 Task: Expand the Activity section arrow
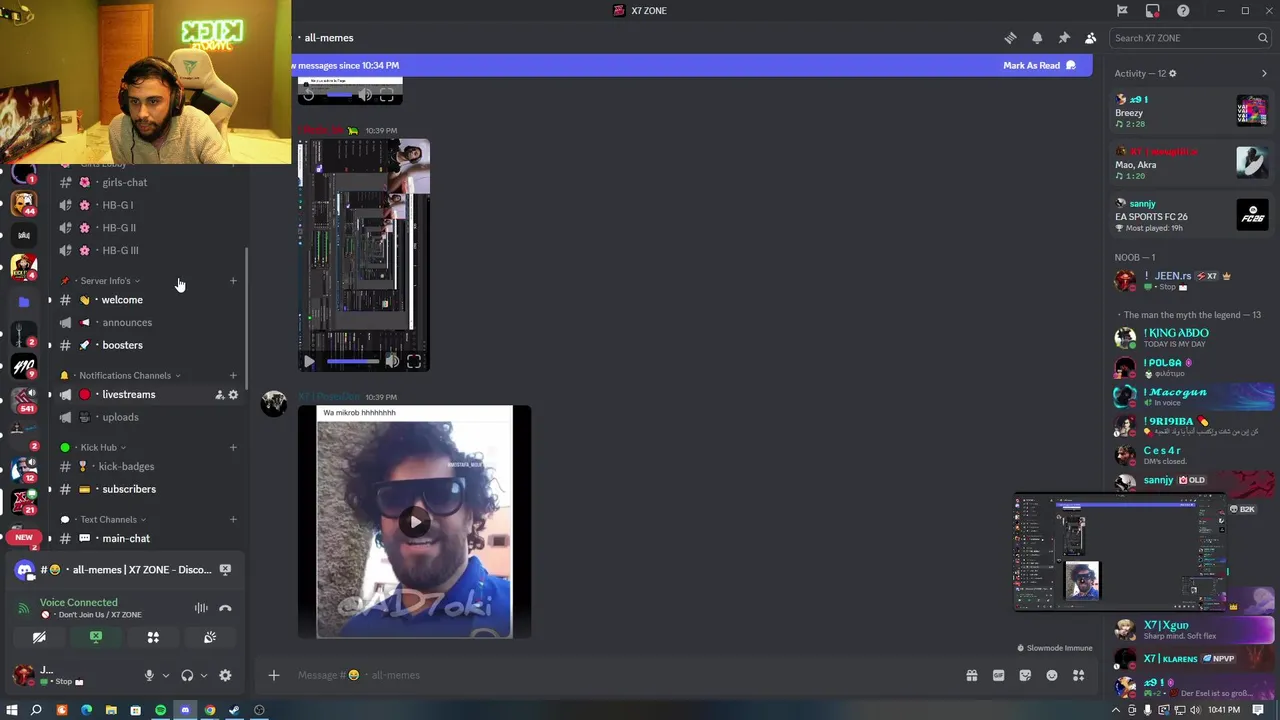(x=1264, y=73)
